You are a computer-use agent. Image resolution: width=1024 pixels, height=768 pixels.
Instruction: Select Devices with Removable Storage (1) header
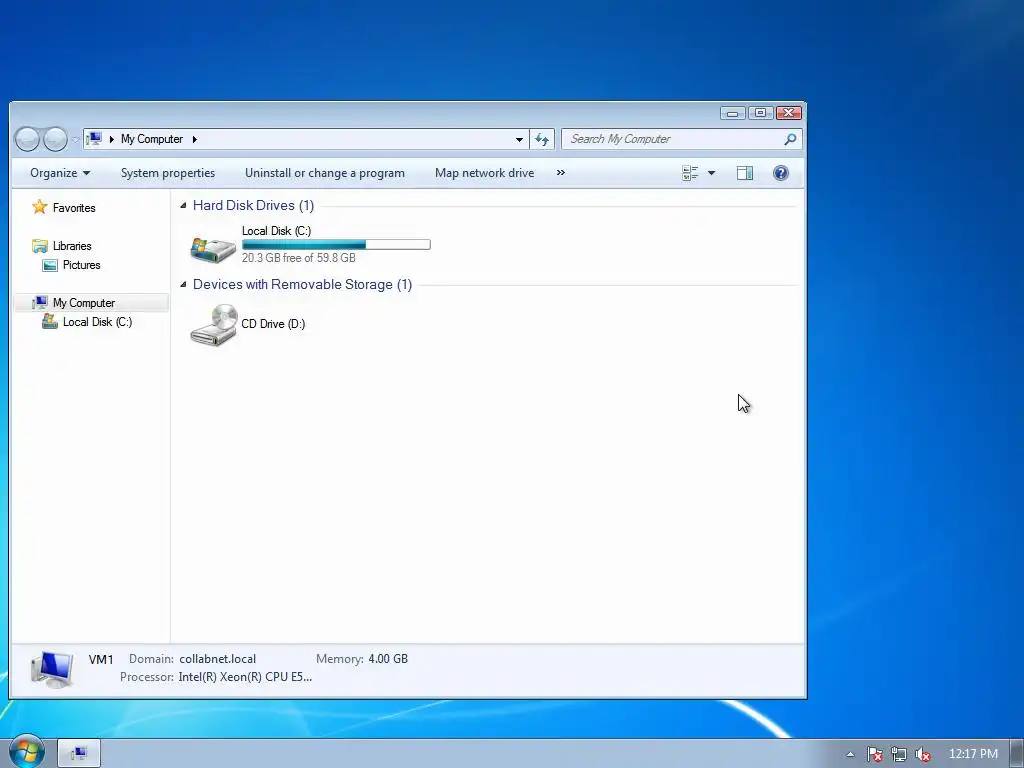pyautogui.click(x=302, y=285)
